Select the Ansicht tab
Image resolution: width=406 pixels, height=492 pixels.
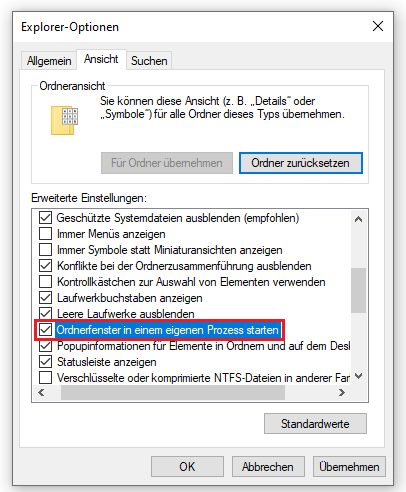pyautogui.click(x=101, y=59)
